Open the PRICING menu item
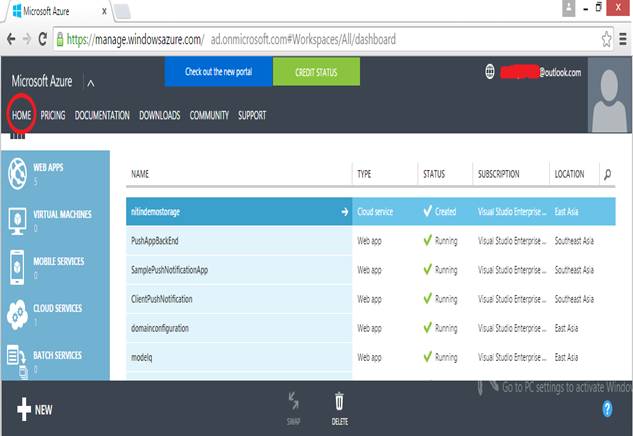Viewport: 633px width, 436px height. pos(52,115)
